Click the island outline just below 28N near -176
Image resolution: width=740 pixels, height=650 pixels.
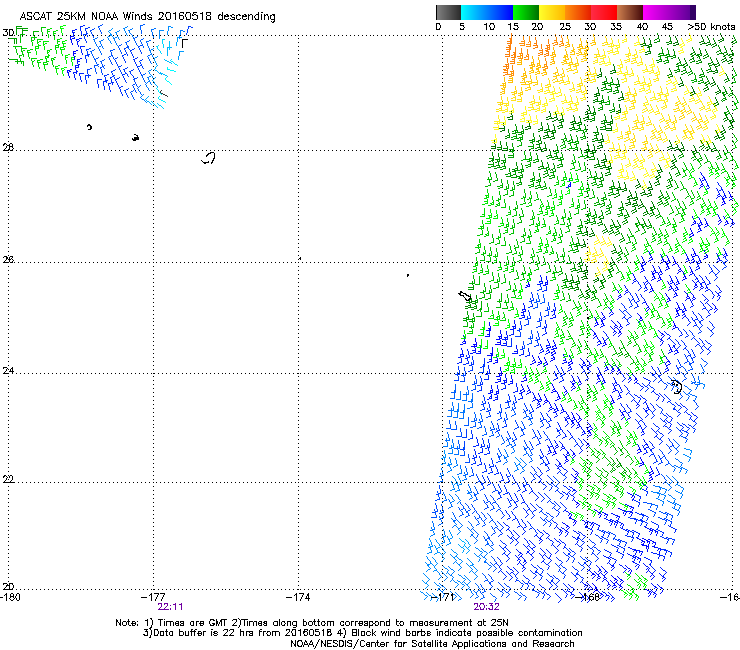point(209,158)
